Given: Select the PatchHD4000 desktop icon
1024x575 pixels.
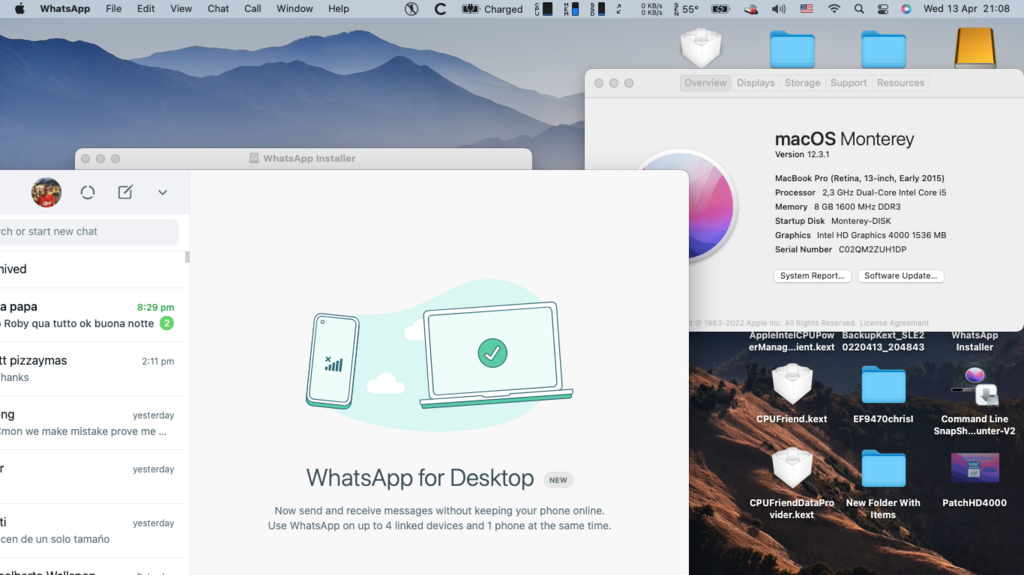Looking at the screenshot, I should pyautogui.click(x=974, y=468).
